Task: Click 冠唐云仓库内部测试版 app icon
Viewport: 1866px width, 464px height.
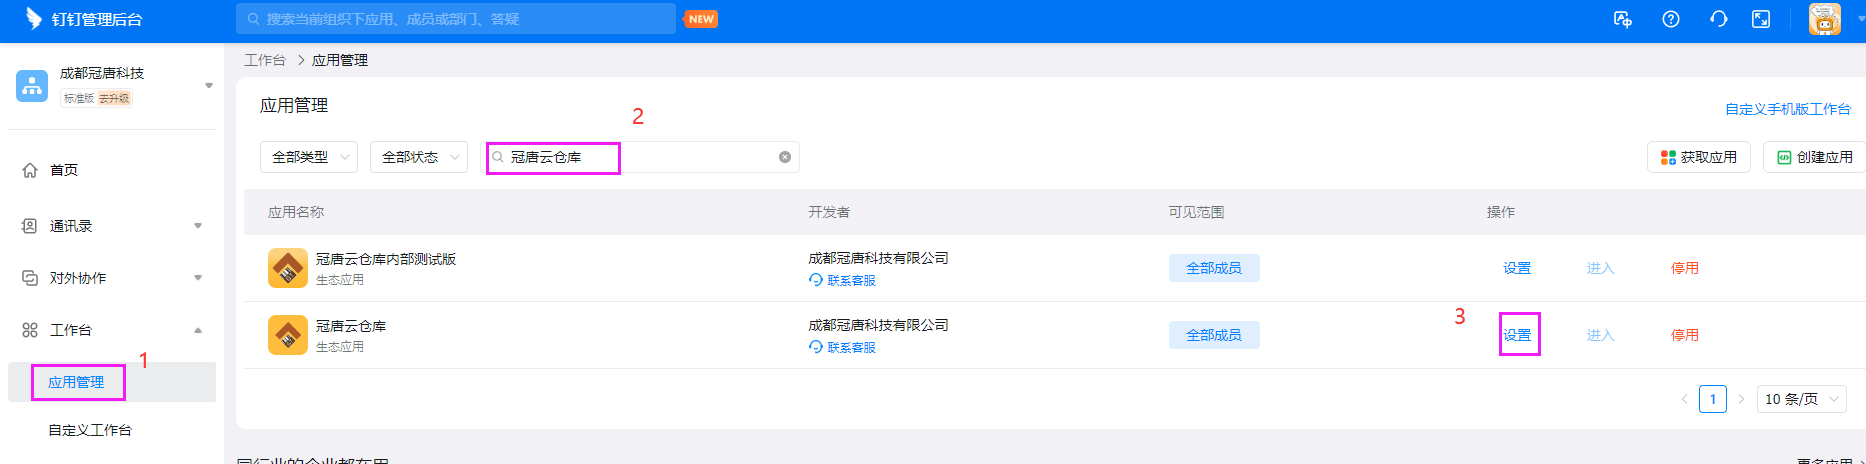Action: coord(288,268)
